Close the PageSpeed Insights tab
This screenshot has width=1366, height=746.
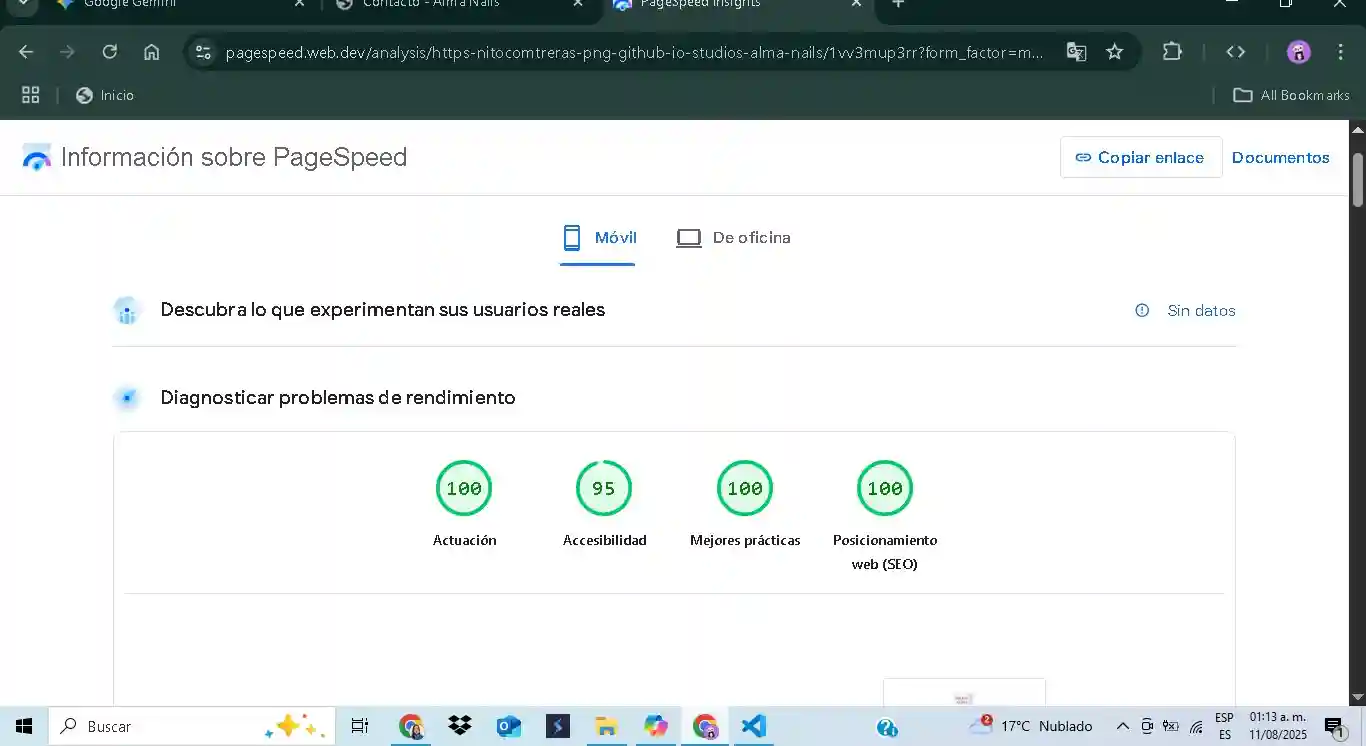[856, 4]
